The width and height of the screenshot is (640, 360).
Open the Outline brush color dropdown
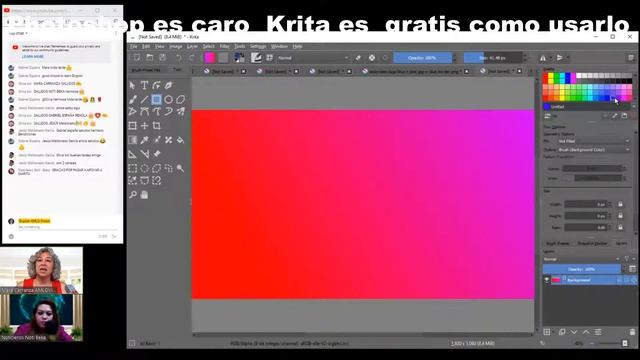point(593,150)
